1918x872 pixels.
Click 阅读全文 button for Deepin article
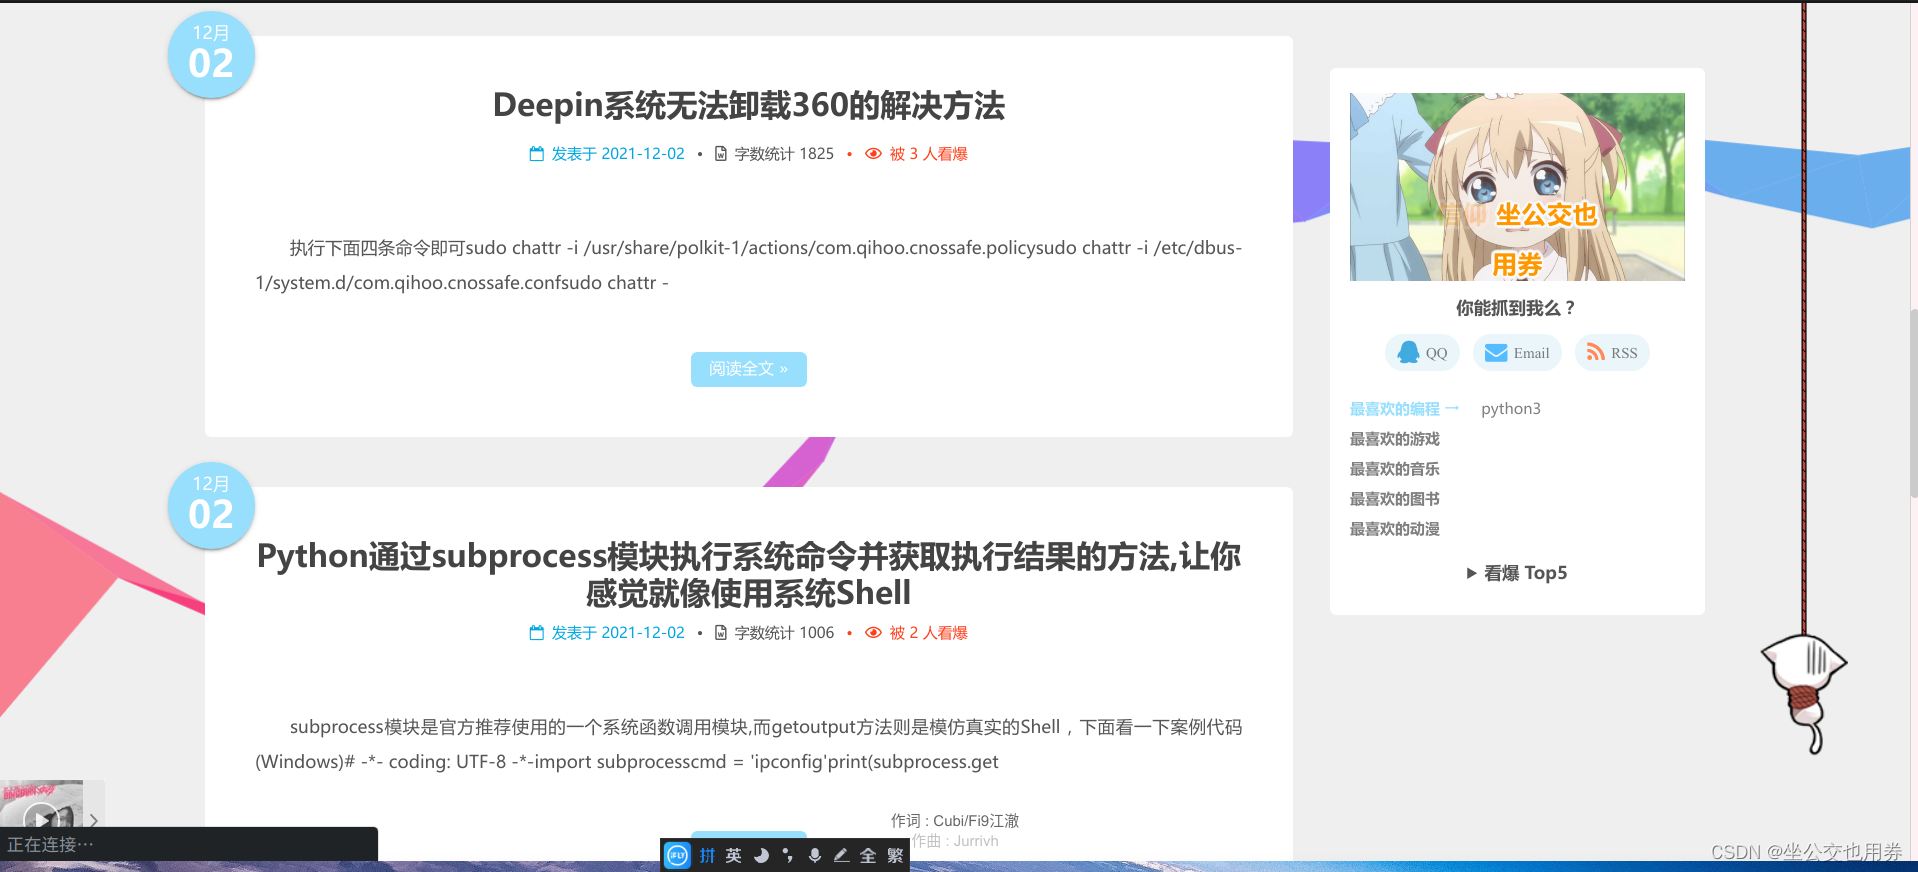(749, 369)
